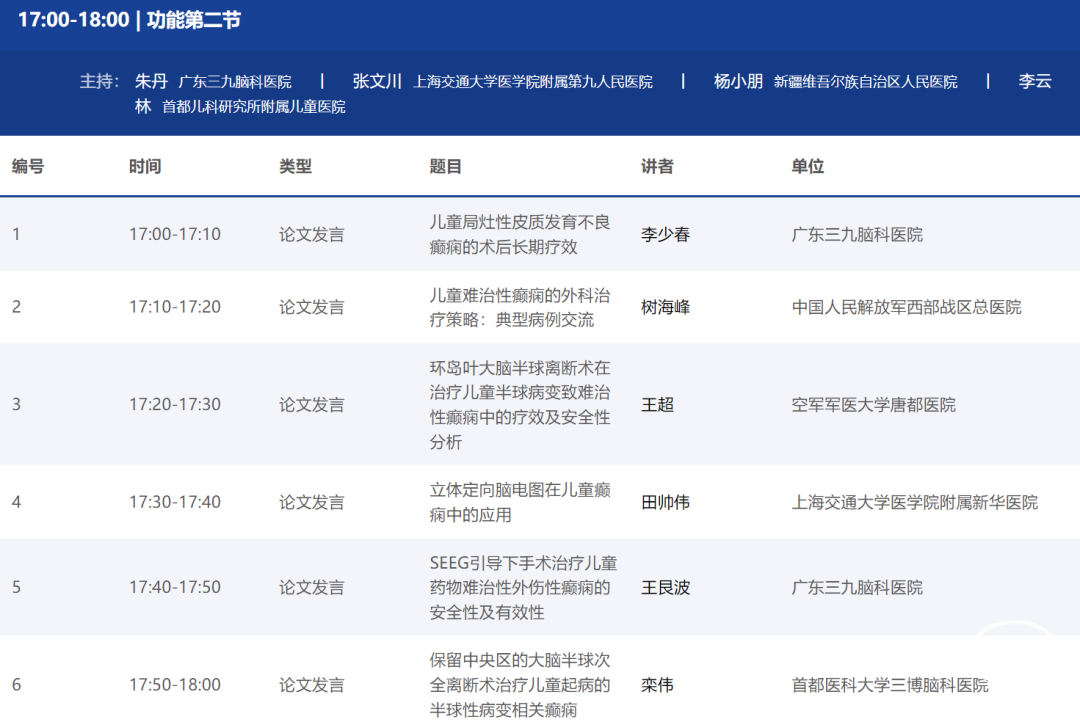
Task: Select speaker 田帅伟
Action: 665,502
